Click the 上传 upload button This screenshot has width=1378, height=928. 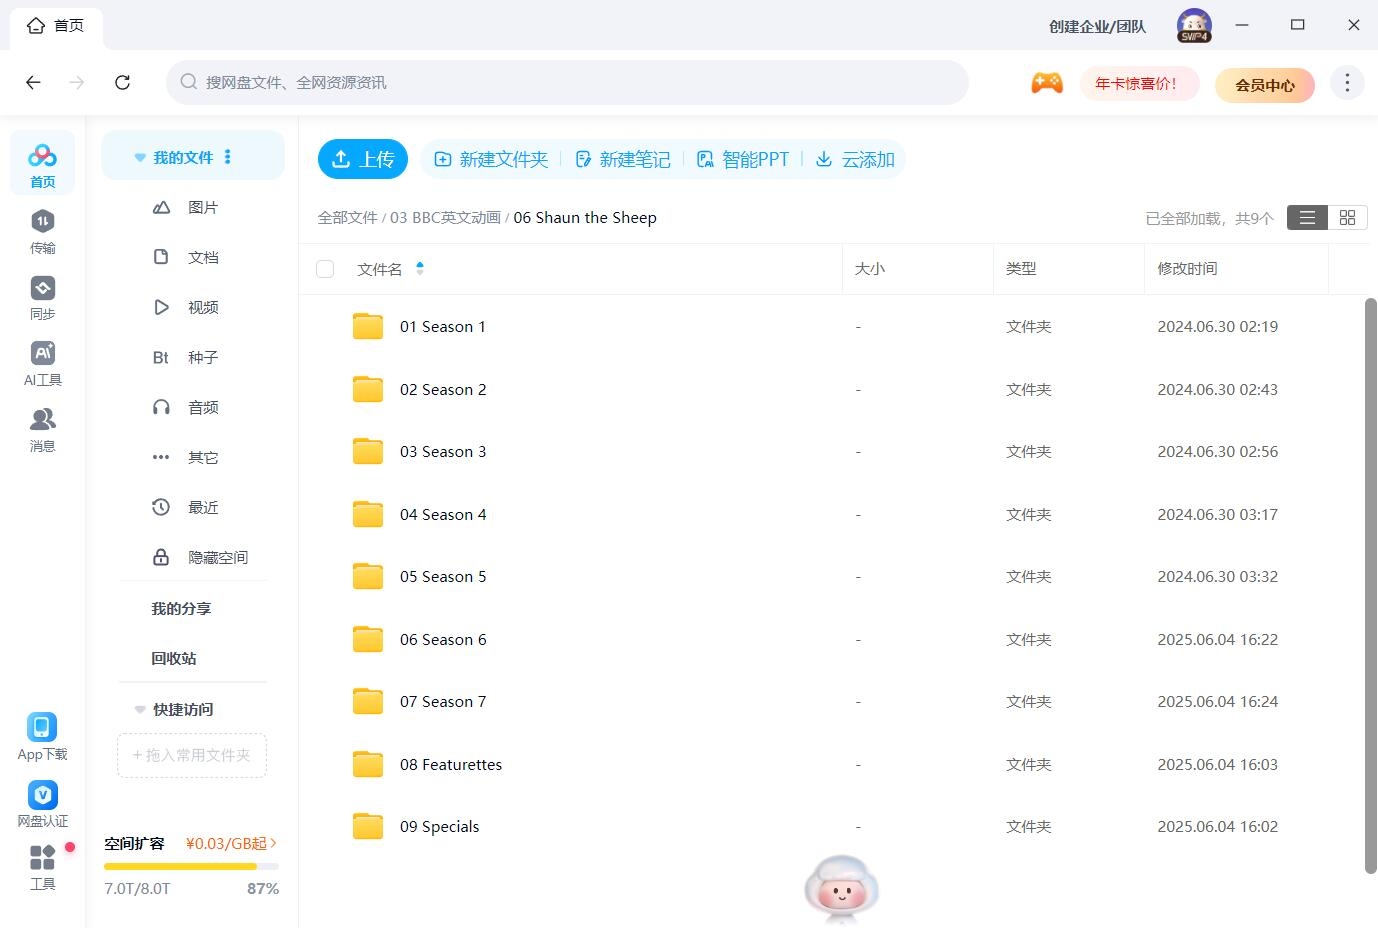click(x=363, y=159)
